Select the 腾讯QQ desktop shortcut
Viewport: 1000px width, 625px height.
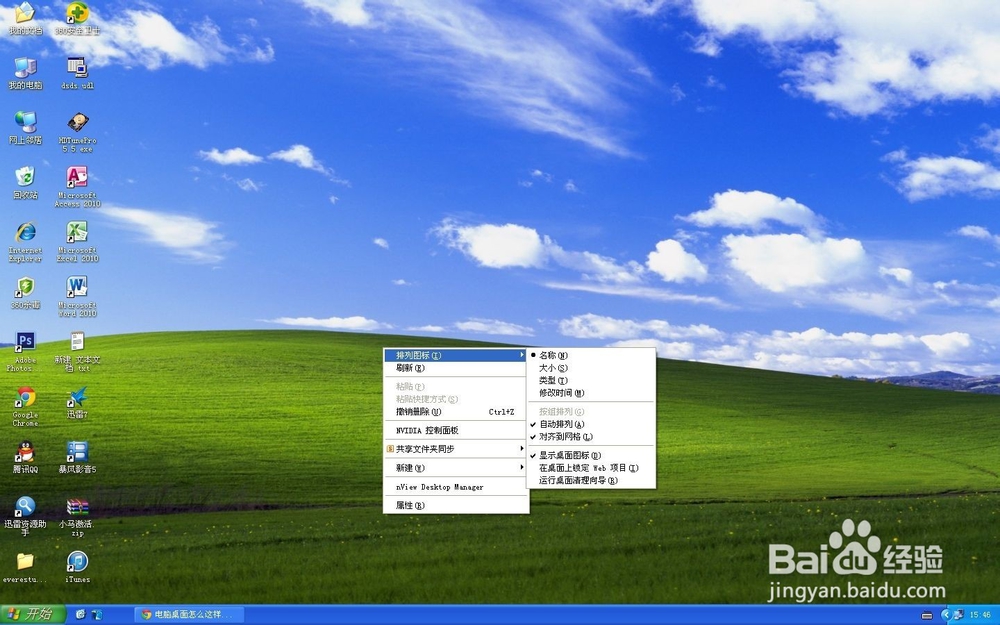coord(26,458)
